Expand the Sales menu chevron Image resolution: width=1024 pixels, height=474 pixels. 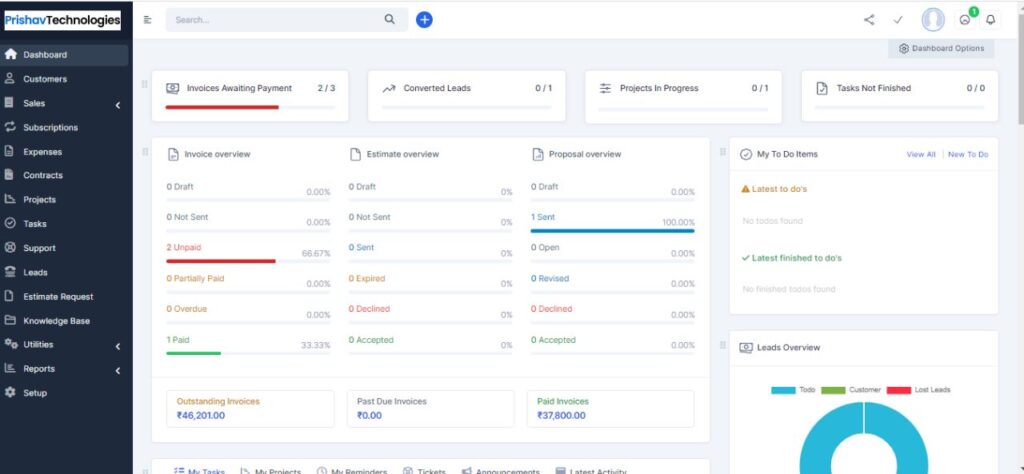[x=118, y=105]
